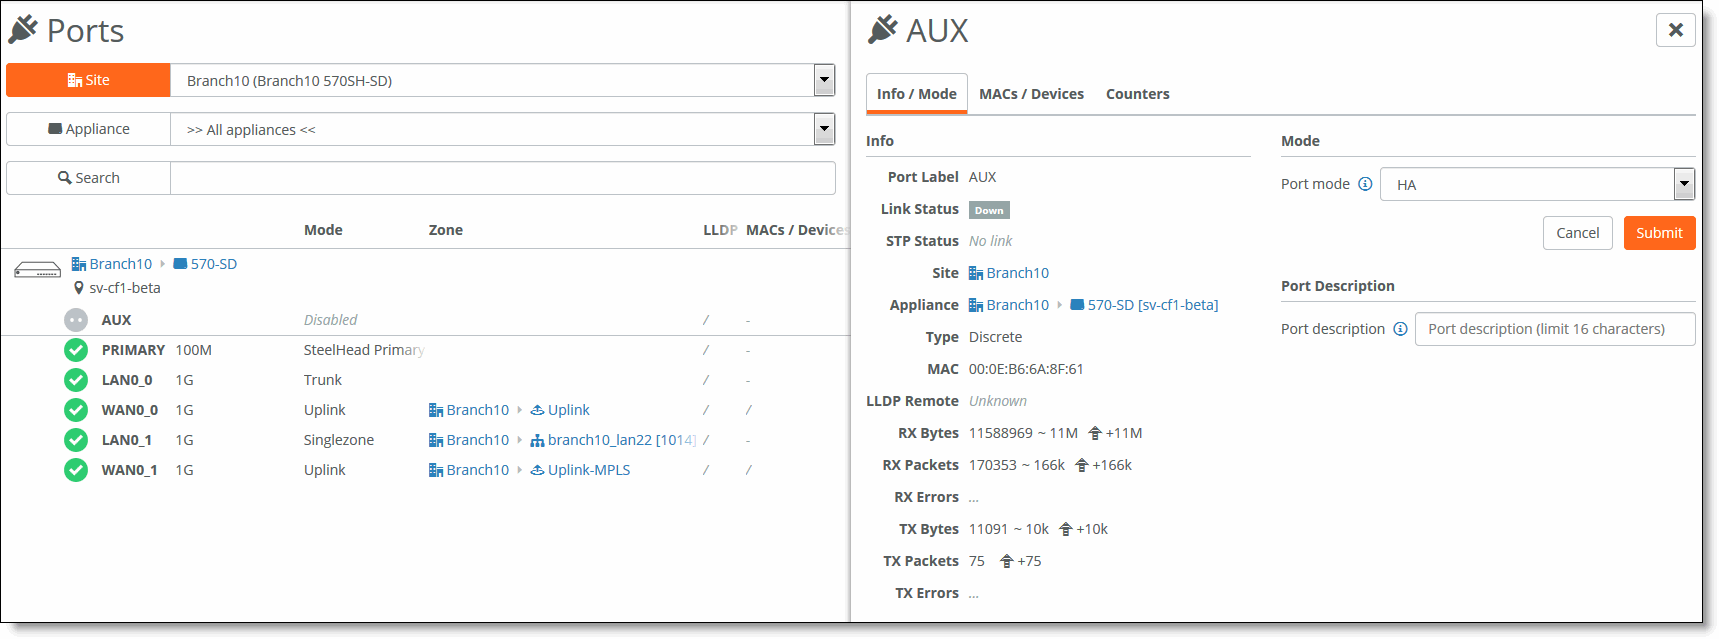Expand the Port mode HA dropdown
The width and height of the screenshot is (1719, 639).
click(1684, 184)
